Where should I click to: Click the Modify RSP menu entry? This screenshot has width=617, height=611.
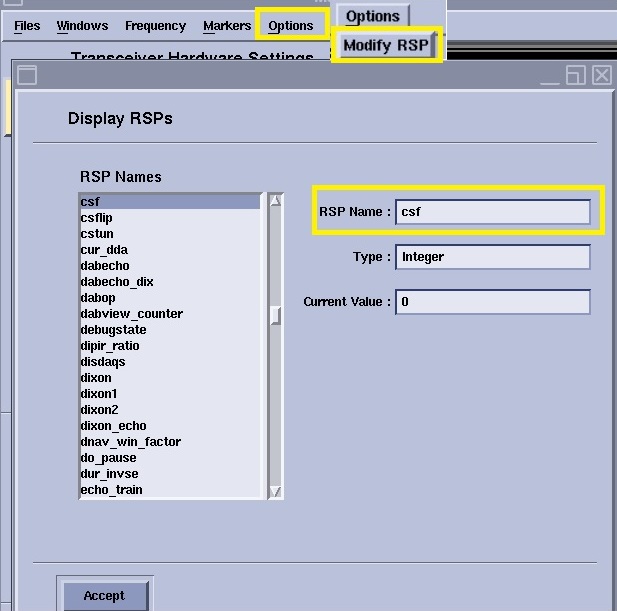tap(385, 46)
